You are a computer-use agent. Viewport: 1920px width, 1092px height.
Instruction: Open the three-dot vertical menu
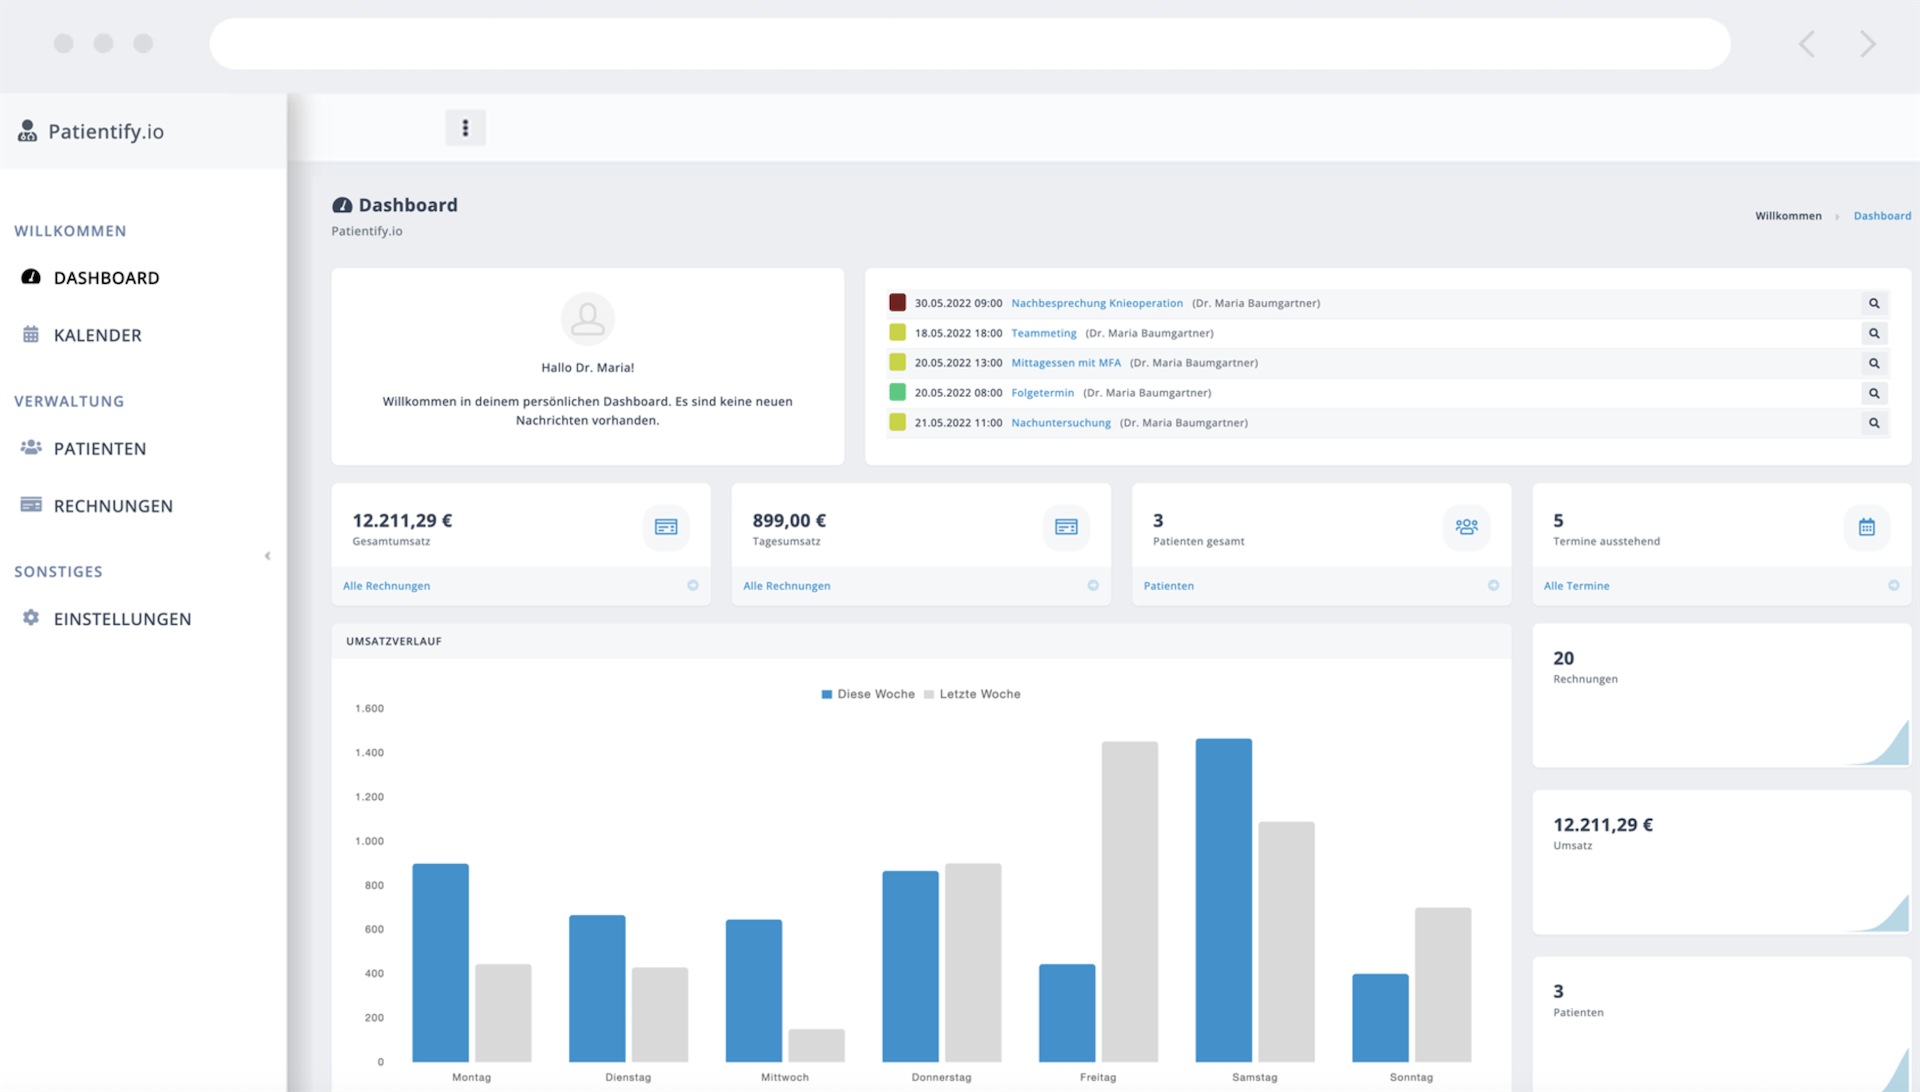465,128
